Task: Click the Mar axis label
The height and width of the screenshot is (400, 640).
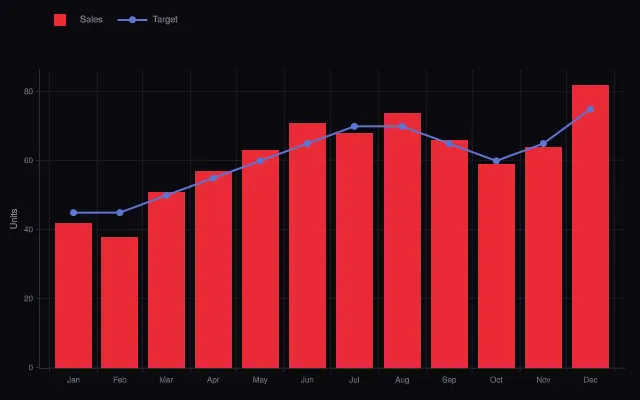Action: tap(166, 380)
